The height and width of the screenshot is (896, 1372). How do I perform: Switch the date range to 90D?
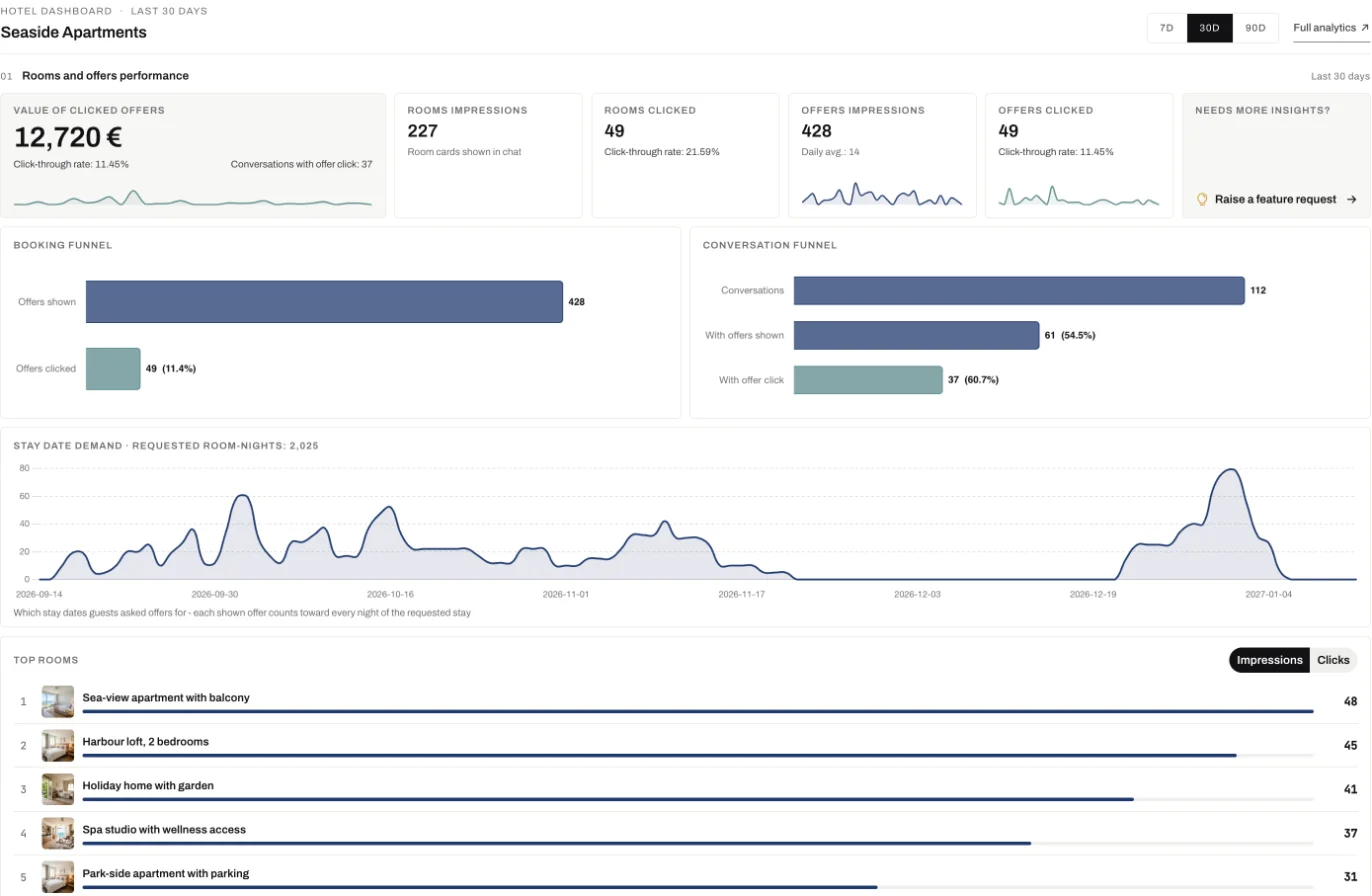(x=1255, y=28)
